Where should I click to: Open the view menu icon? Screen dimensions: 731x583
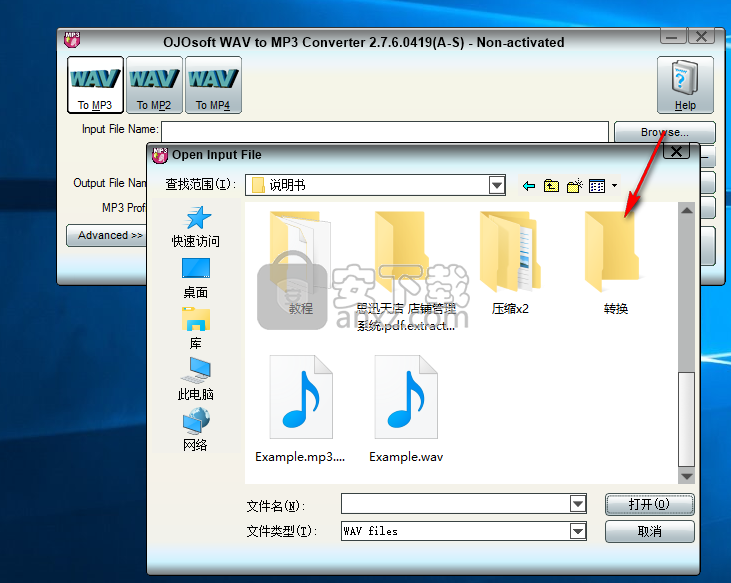597,186
